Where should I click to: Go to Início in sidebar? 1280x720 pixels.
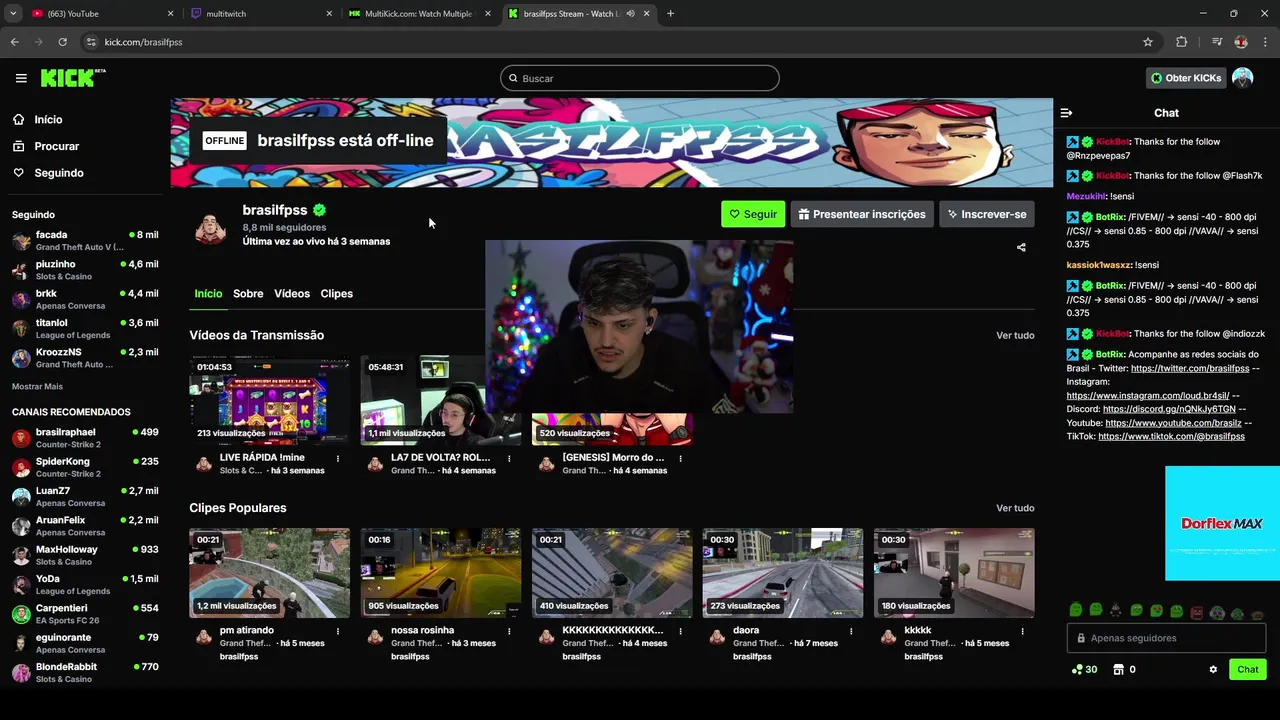(x=48, y=120)
